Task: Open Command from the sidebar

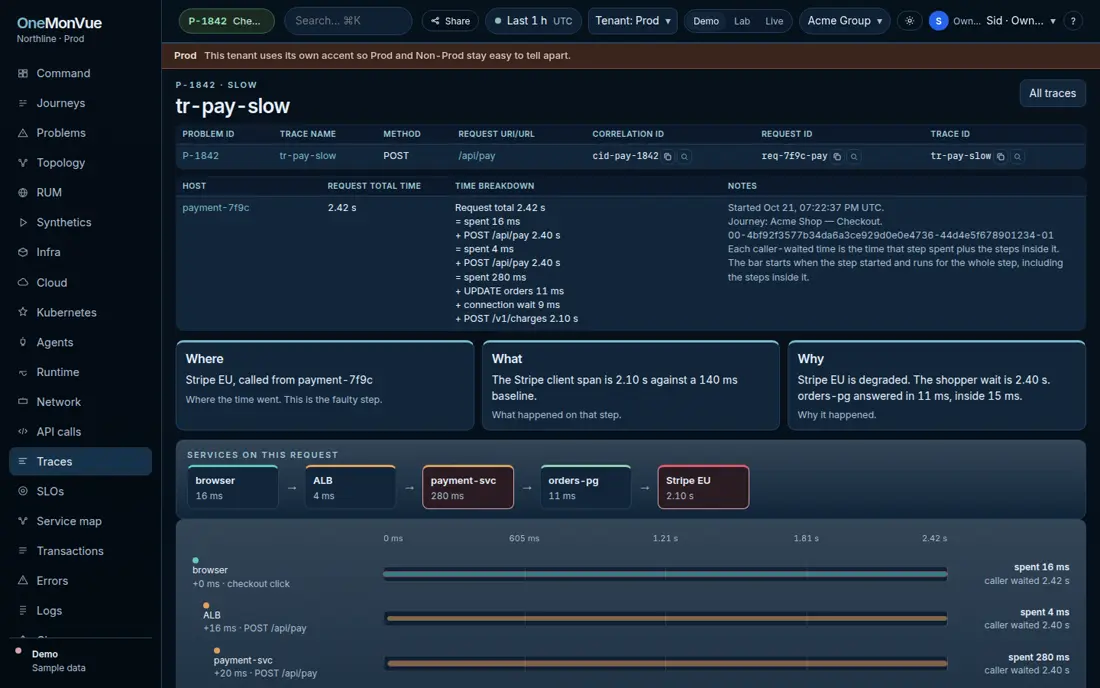Action: [x=81, y=73]
